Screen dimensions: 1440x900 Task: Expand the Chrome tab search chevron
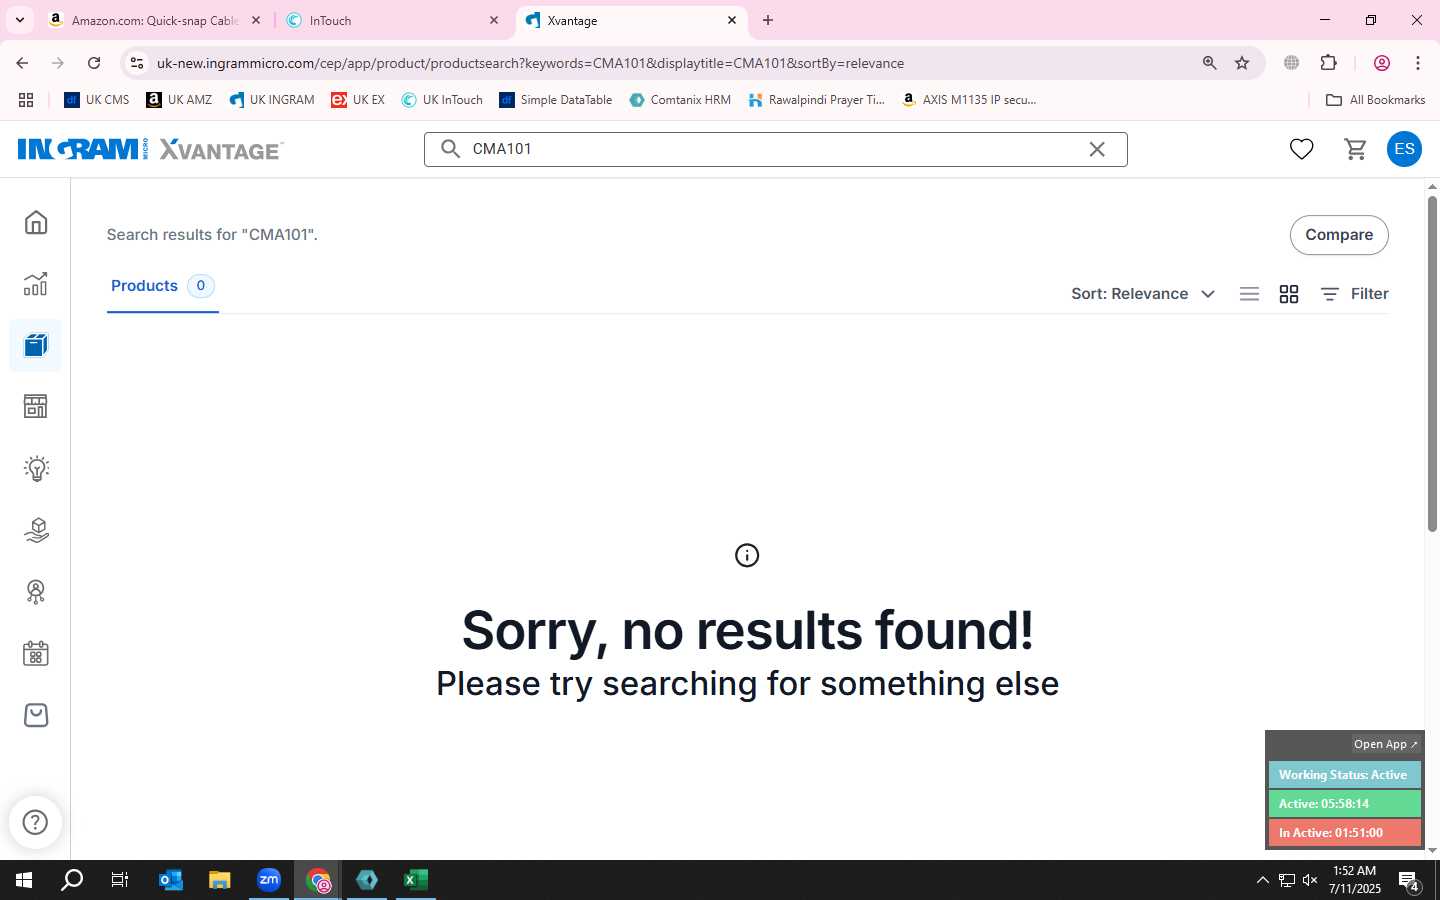(19, 20)
